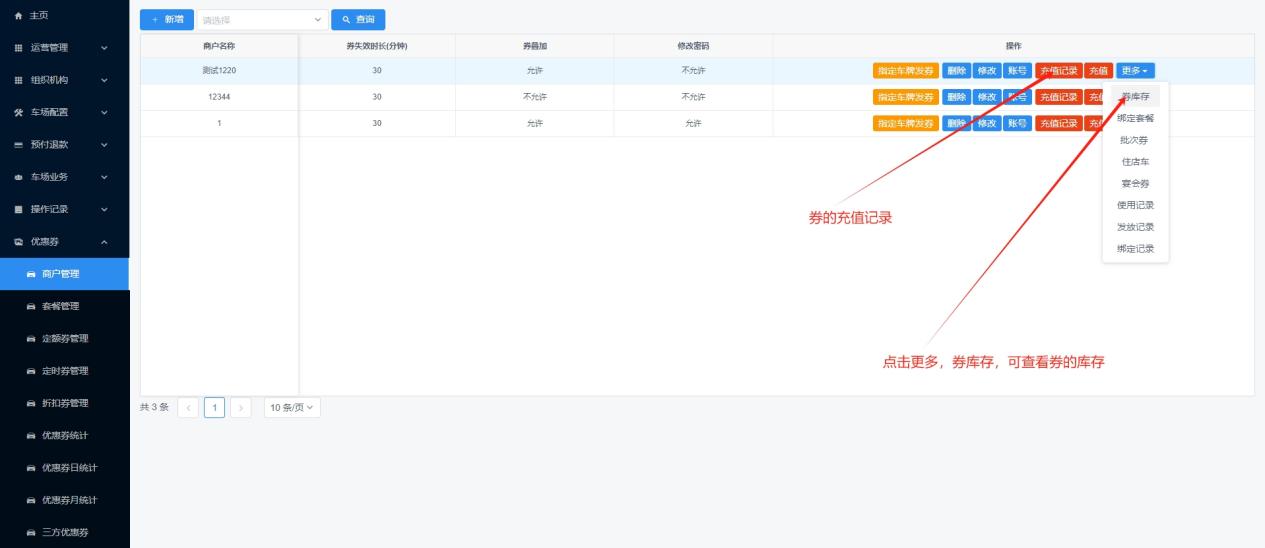Image resolution: width=1265 pixels, height=548 pixels.
Task: Click 删除 button for merchant 1
Action: (956, 123)
